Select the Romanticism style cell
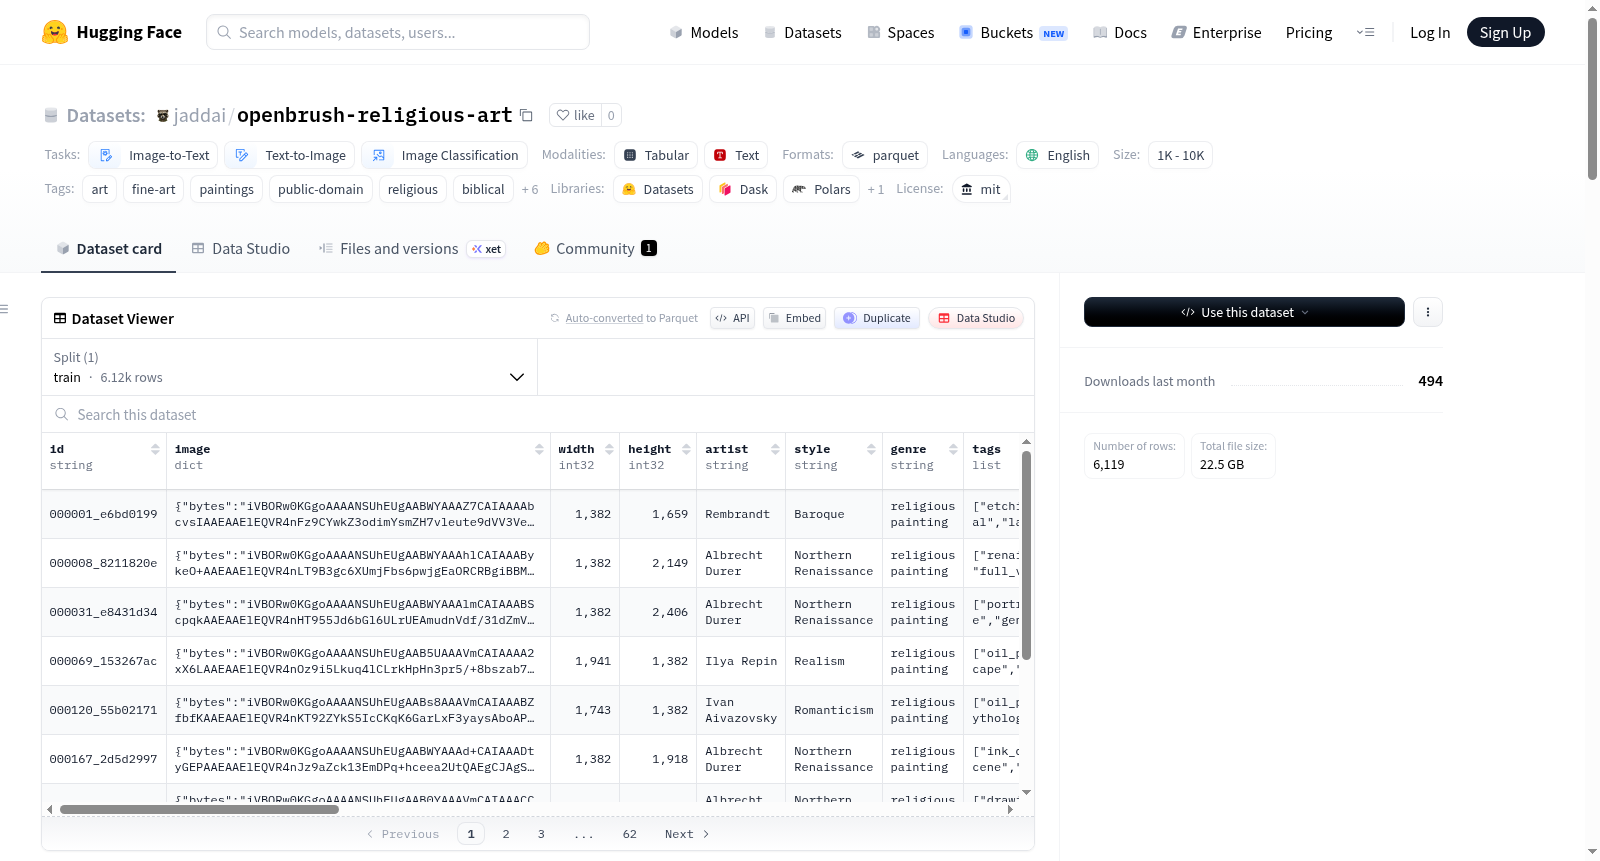 coord(834,710)
